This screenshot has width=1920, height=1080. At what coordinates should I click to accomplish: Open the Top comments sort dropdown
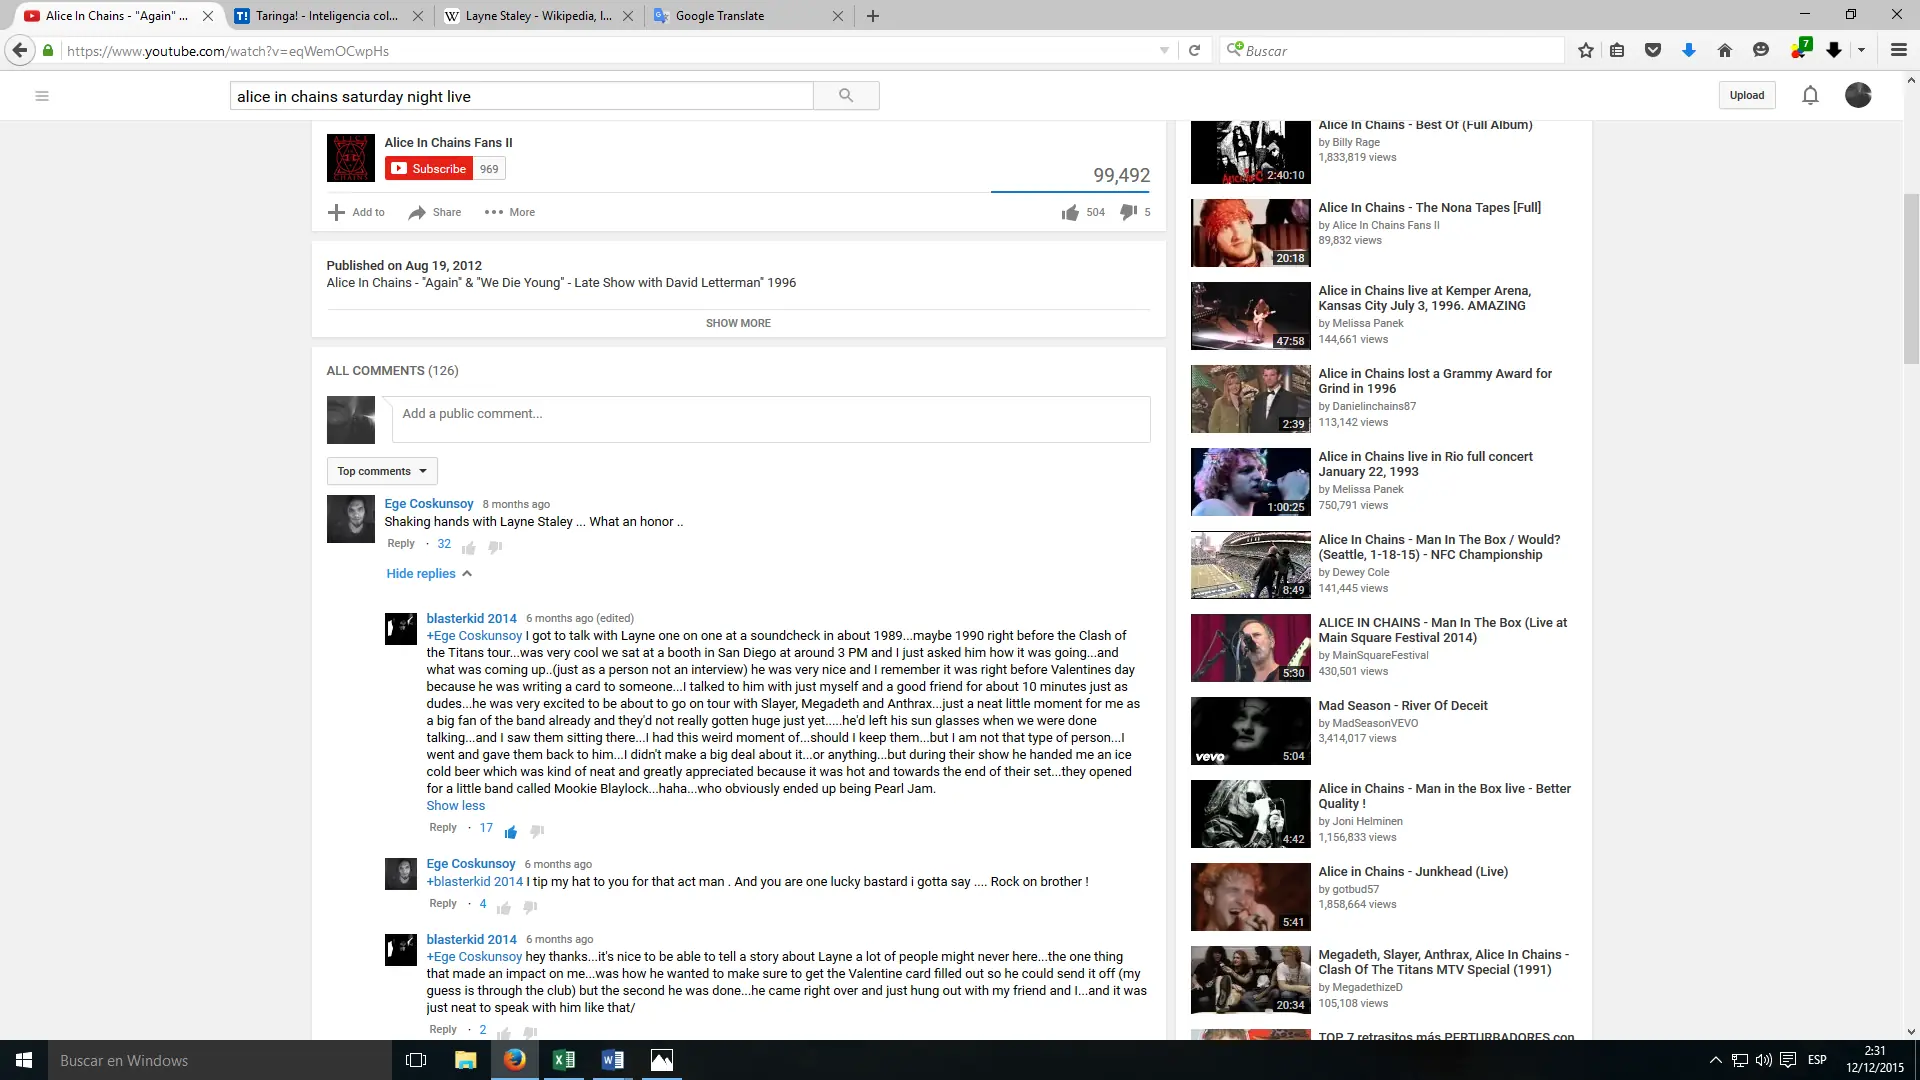click(382, 471)
